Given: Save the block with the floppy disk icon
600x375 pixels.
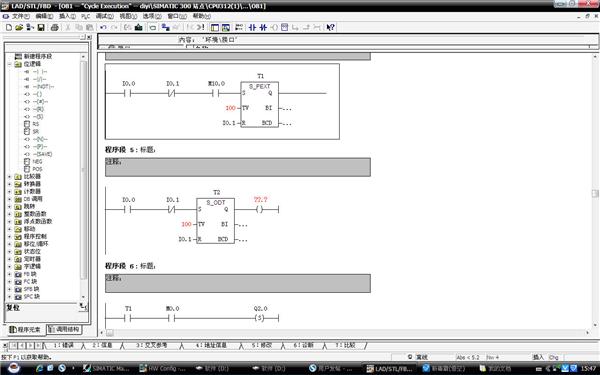Looking at the screenshot, I should pyautogui.click(x=41, y=27).
